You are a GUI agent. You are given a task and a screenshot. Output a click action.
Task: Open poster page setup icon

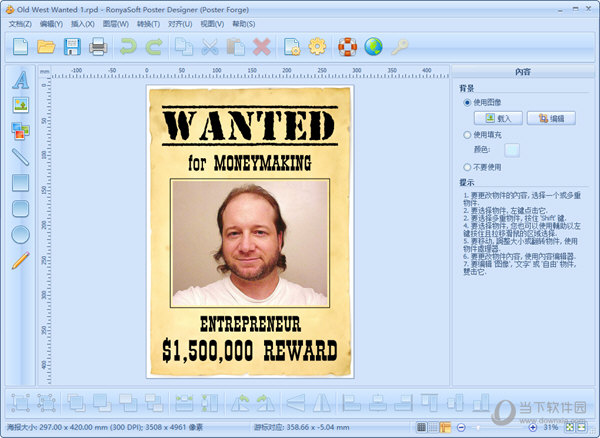coord(292,47)
